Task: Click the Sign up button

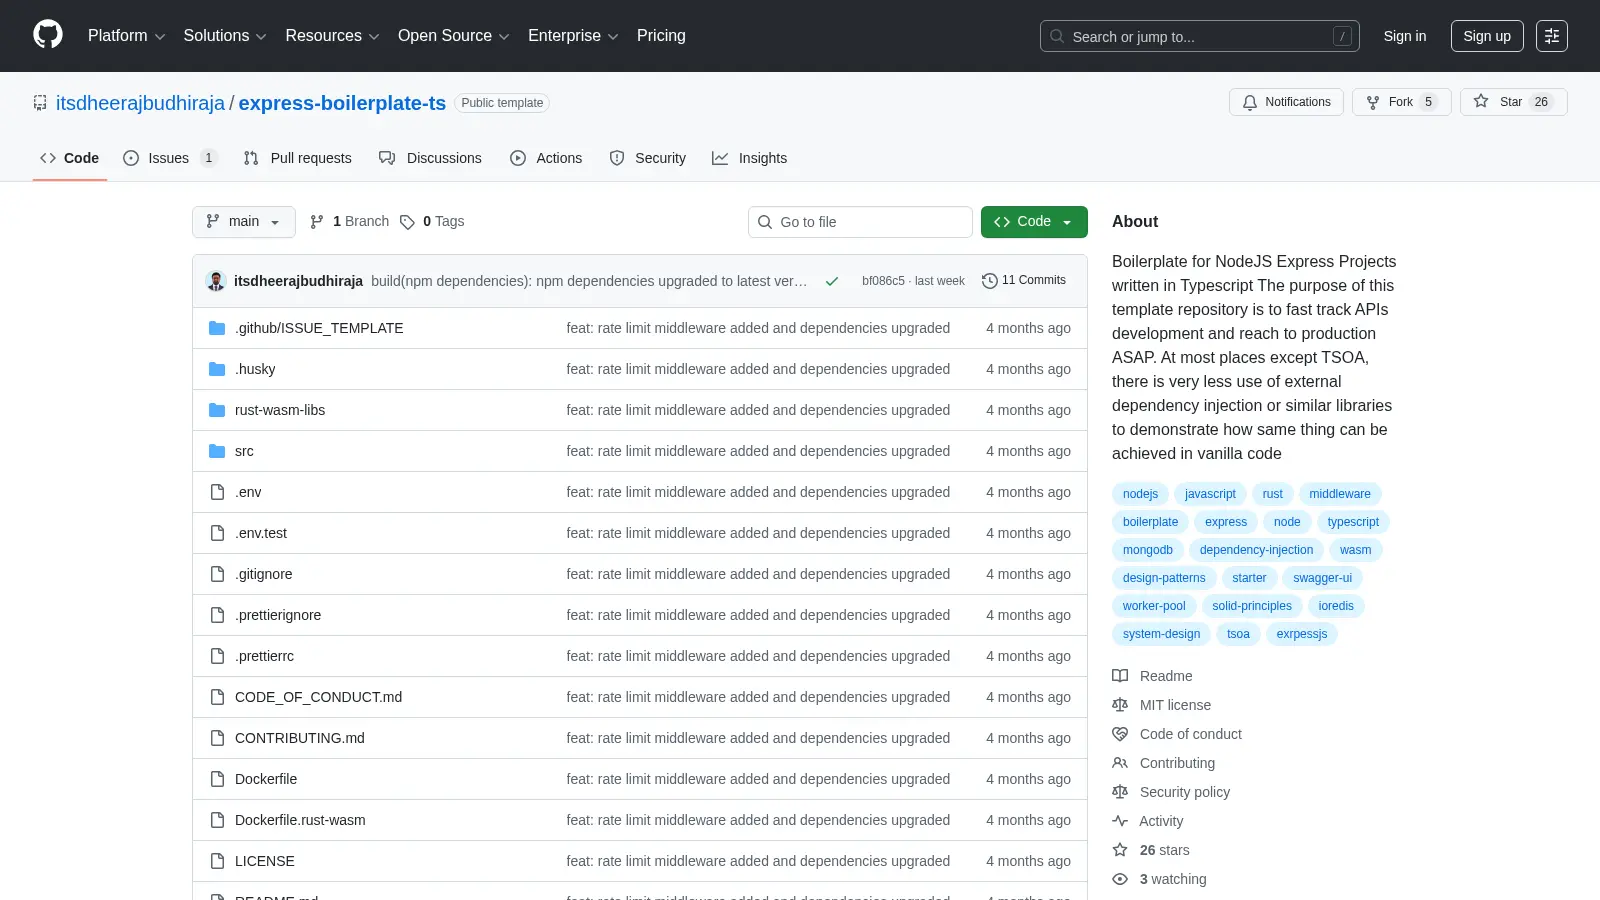Action: pyautogui.click(x=1487, y=36)
